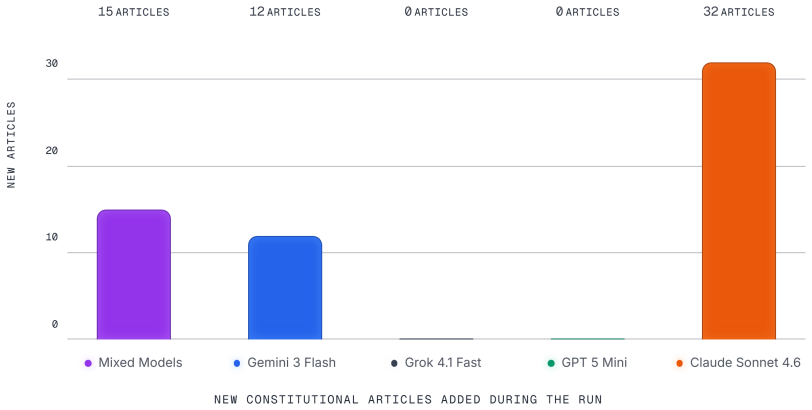Click the purple Mixed Models legend dot

88,363
